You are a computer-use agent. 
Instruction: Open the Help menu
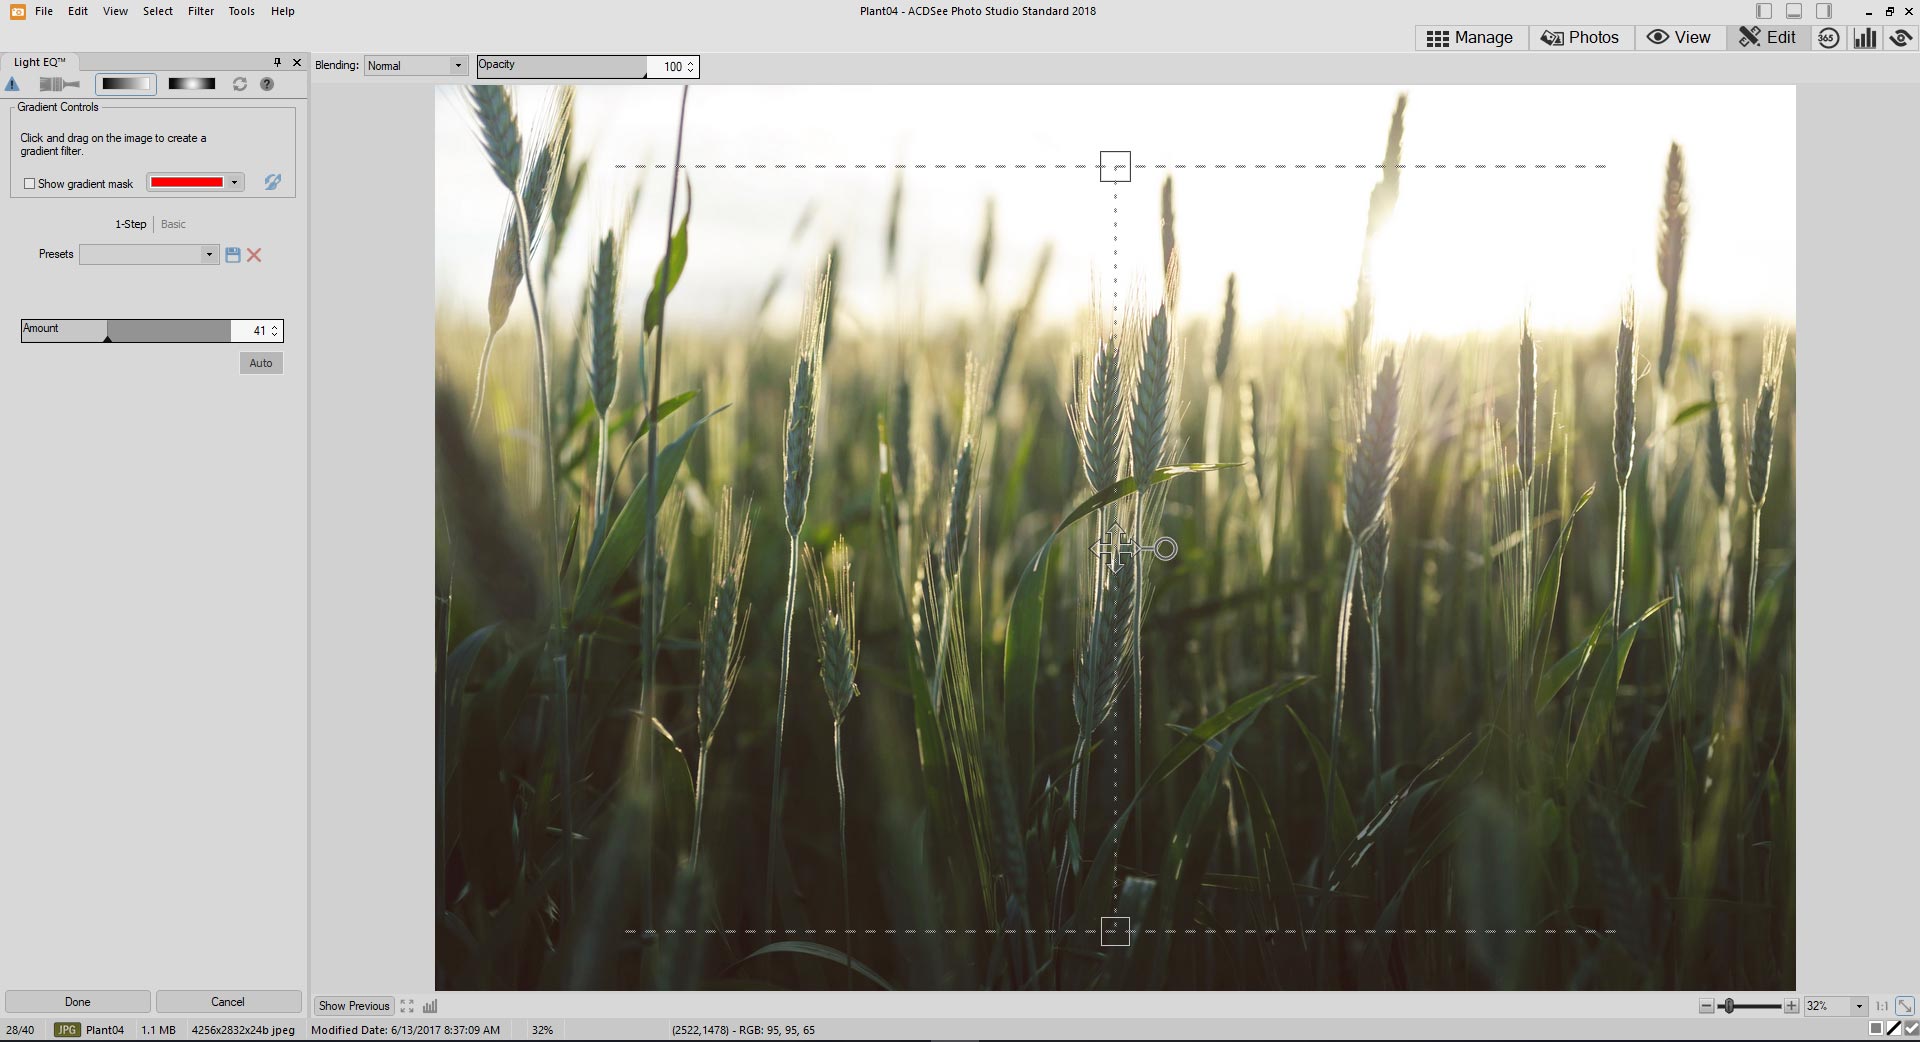(x=283, y=11)
